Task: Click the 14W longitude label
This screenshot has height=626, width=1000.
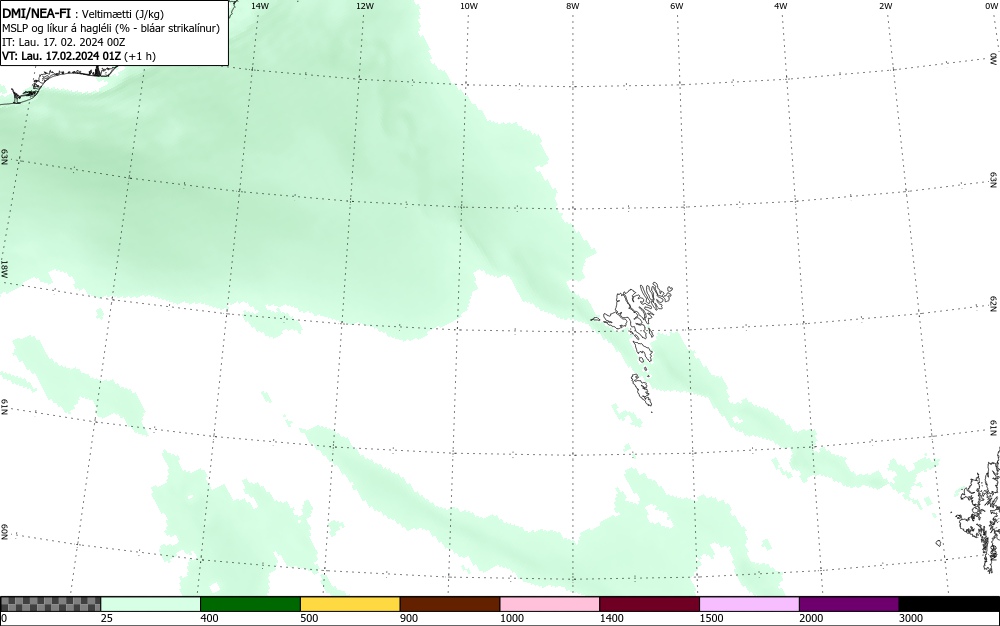Action: [260, 6]
